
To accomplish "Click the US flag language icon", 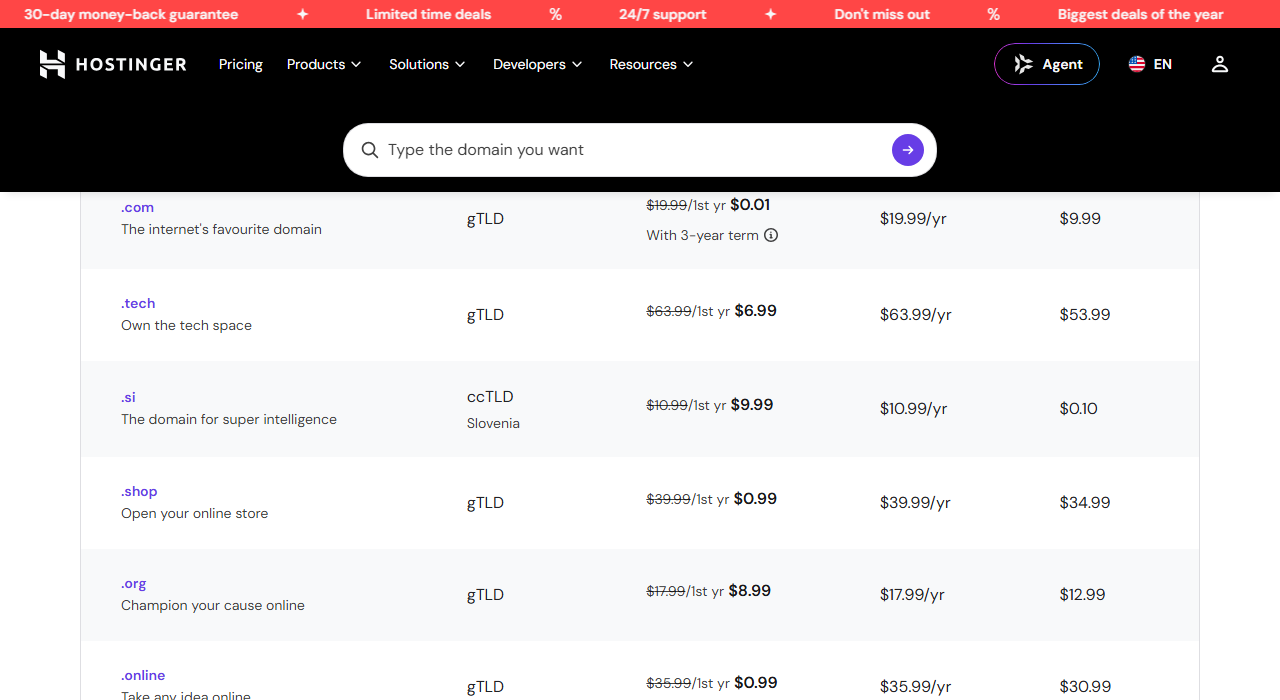I will (x=1137, y=64).
